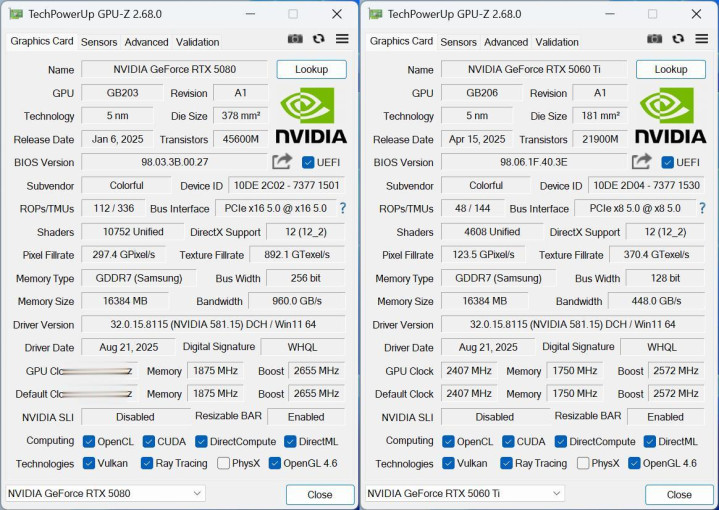The width and height of the screenshot is (719, 510).
Task: Click Lookup button in RTX 5080 window
Action: (311, 69)
